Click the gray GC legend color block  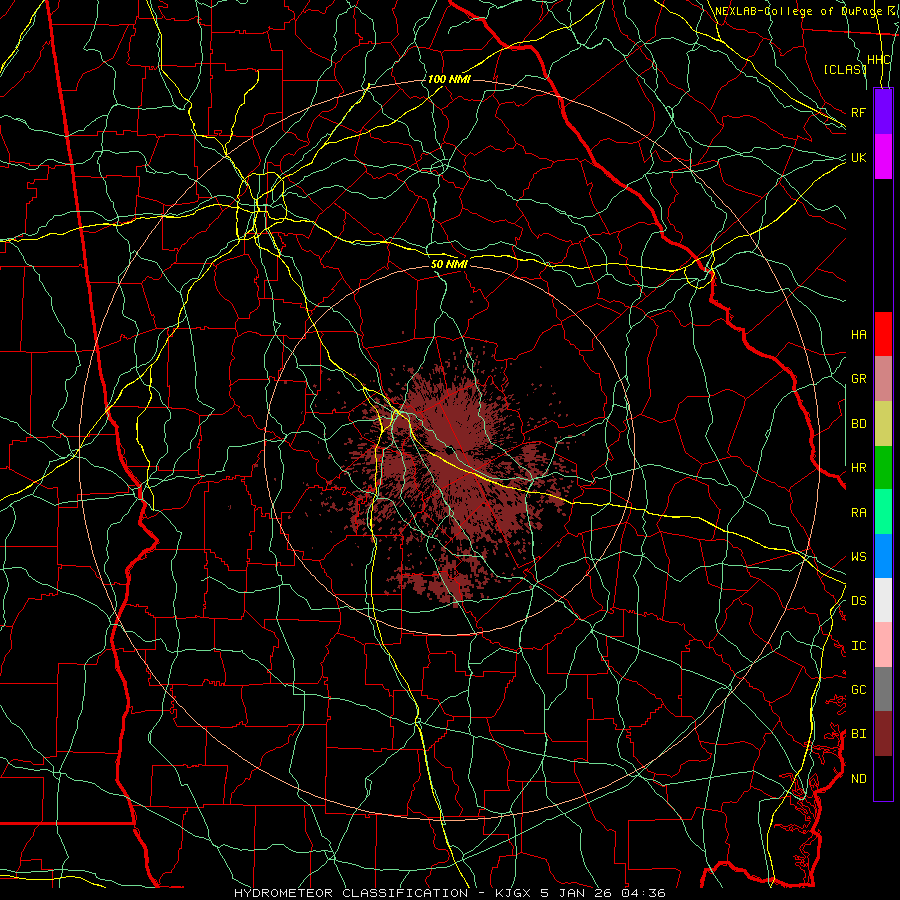[x=883, y=689]
